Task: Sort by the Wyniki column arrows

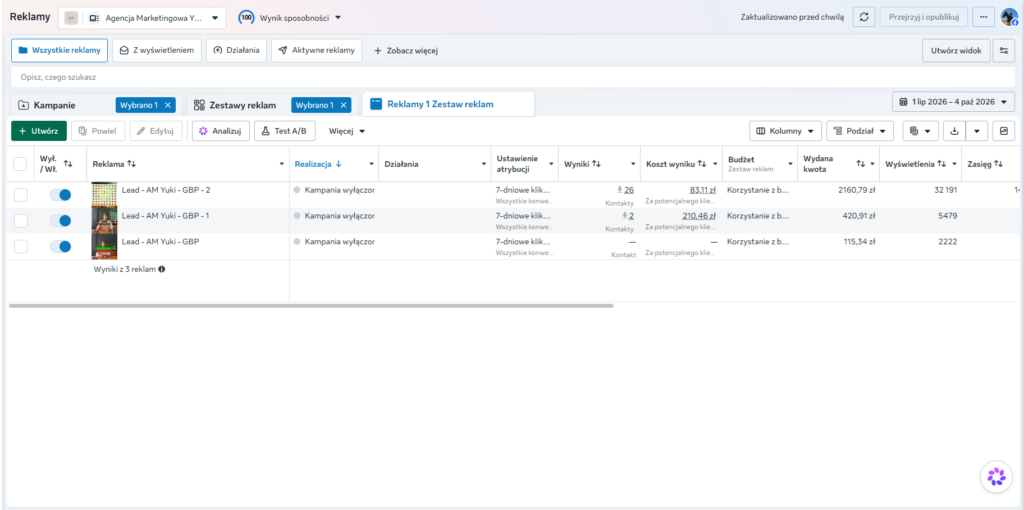Action: point(596,164)
